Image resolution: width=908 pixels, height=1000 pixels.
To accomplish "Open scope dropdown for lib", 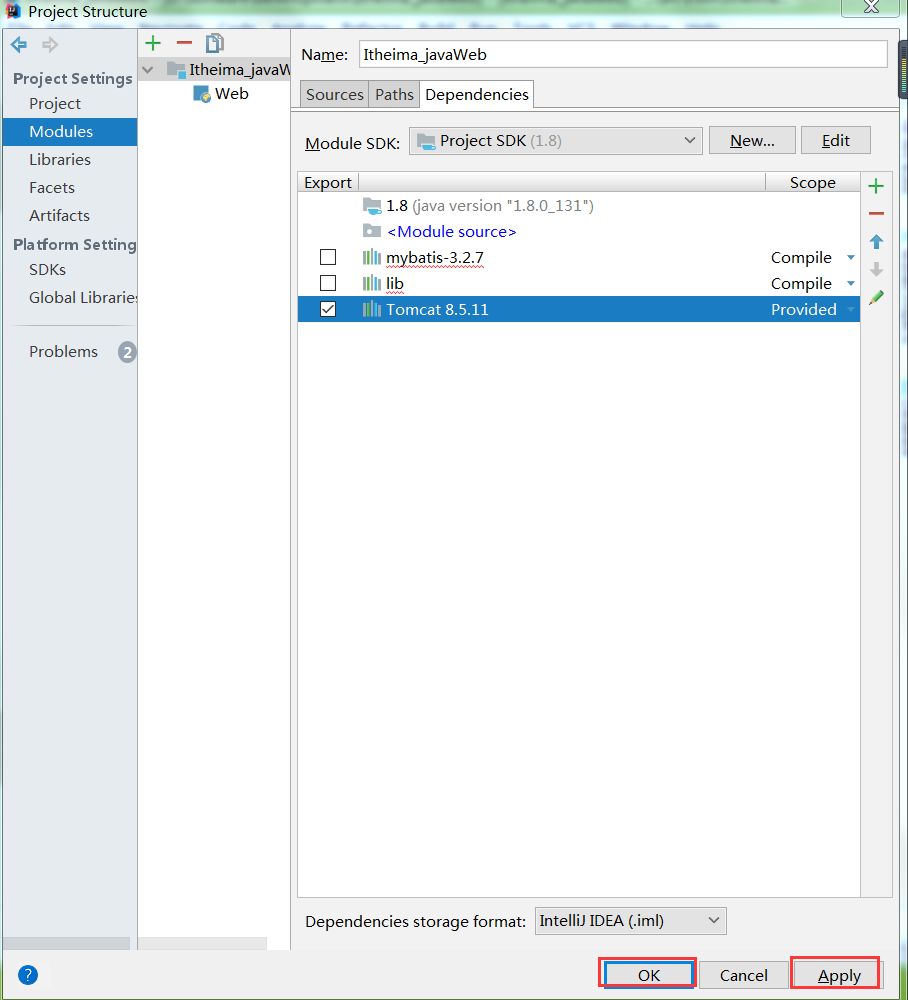I will point(851,283).
